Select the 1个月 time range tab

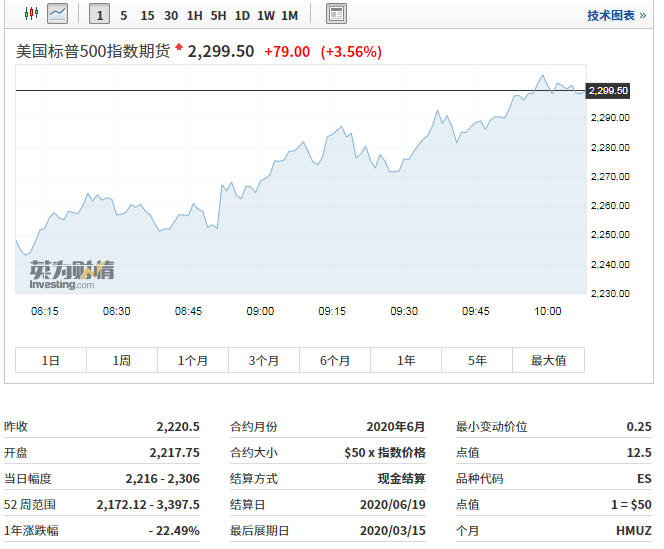(x=193, y=360)
